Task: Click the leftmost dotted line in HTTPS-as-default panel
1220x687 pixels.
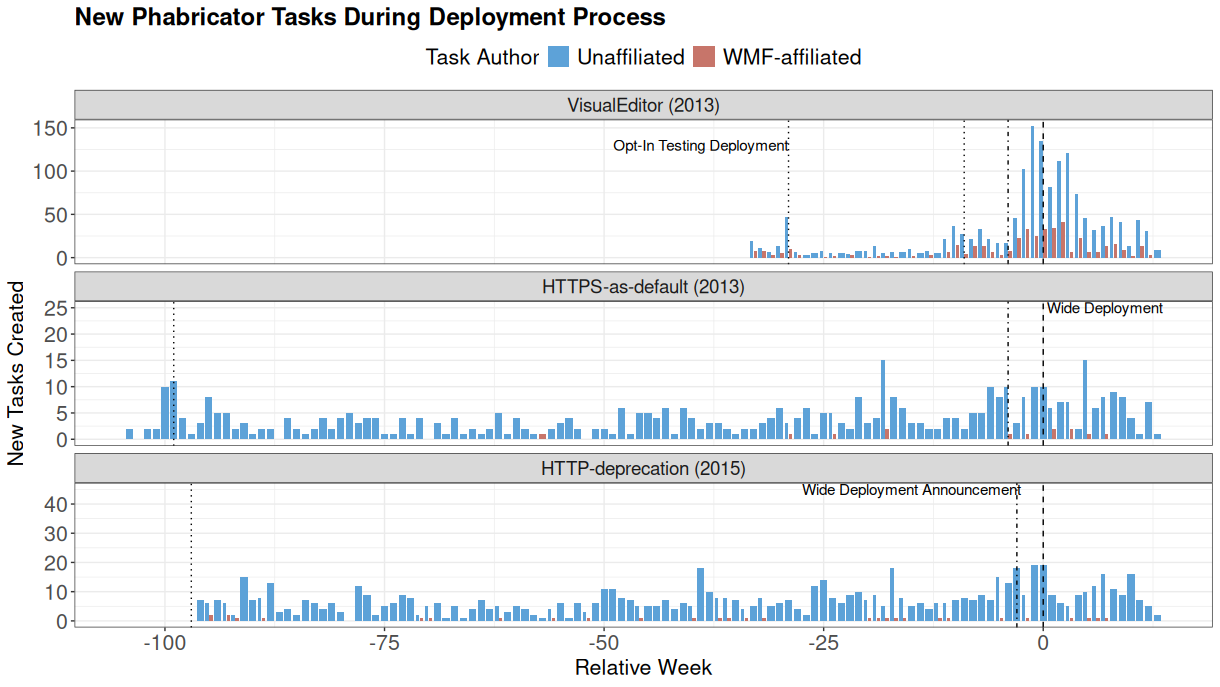Action: click(174, 372)
